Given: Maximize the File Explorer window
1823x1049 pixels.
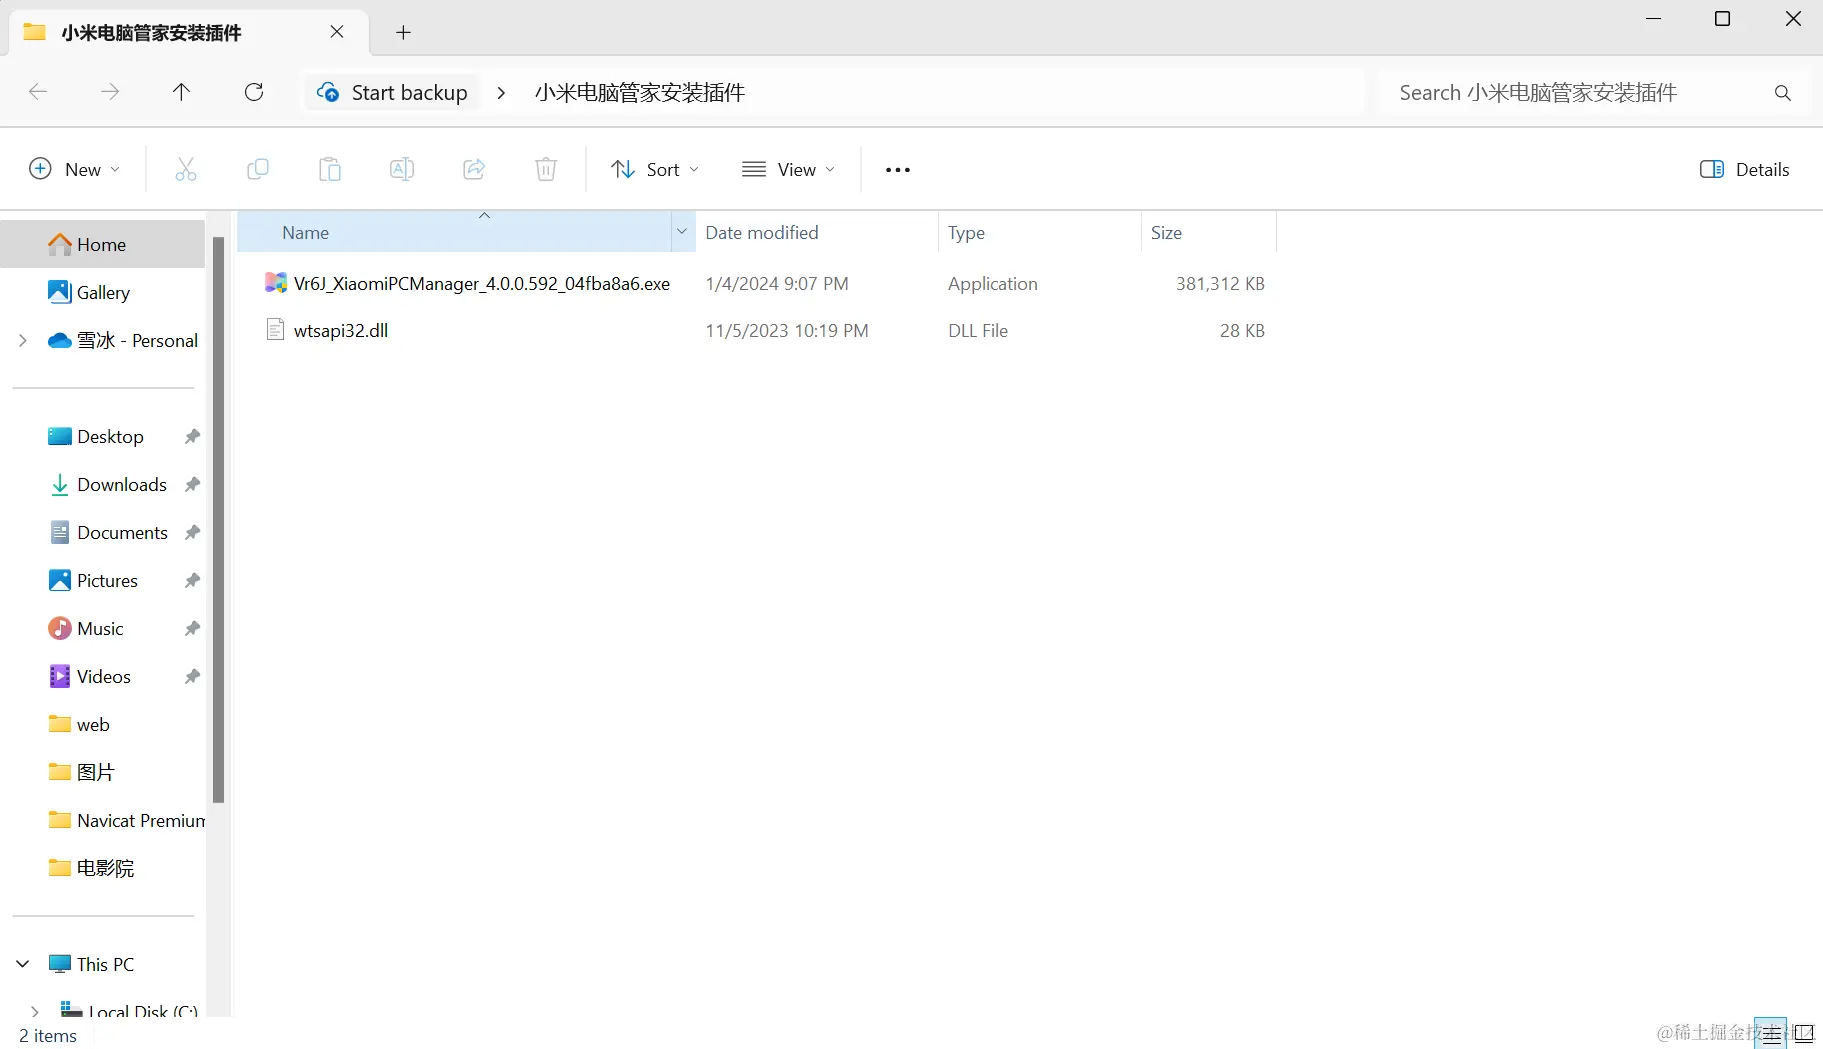Looking at the screenshot, I should tap(1722, 19).
